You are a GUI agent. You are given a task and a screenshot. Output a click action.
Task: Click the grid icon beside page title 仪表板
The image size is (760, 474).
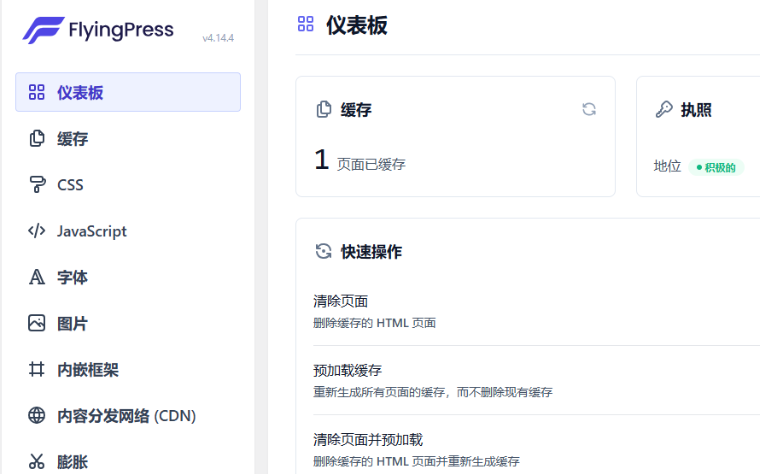[x=306, y=24]
